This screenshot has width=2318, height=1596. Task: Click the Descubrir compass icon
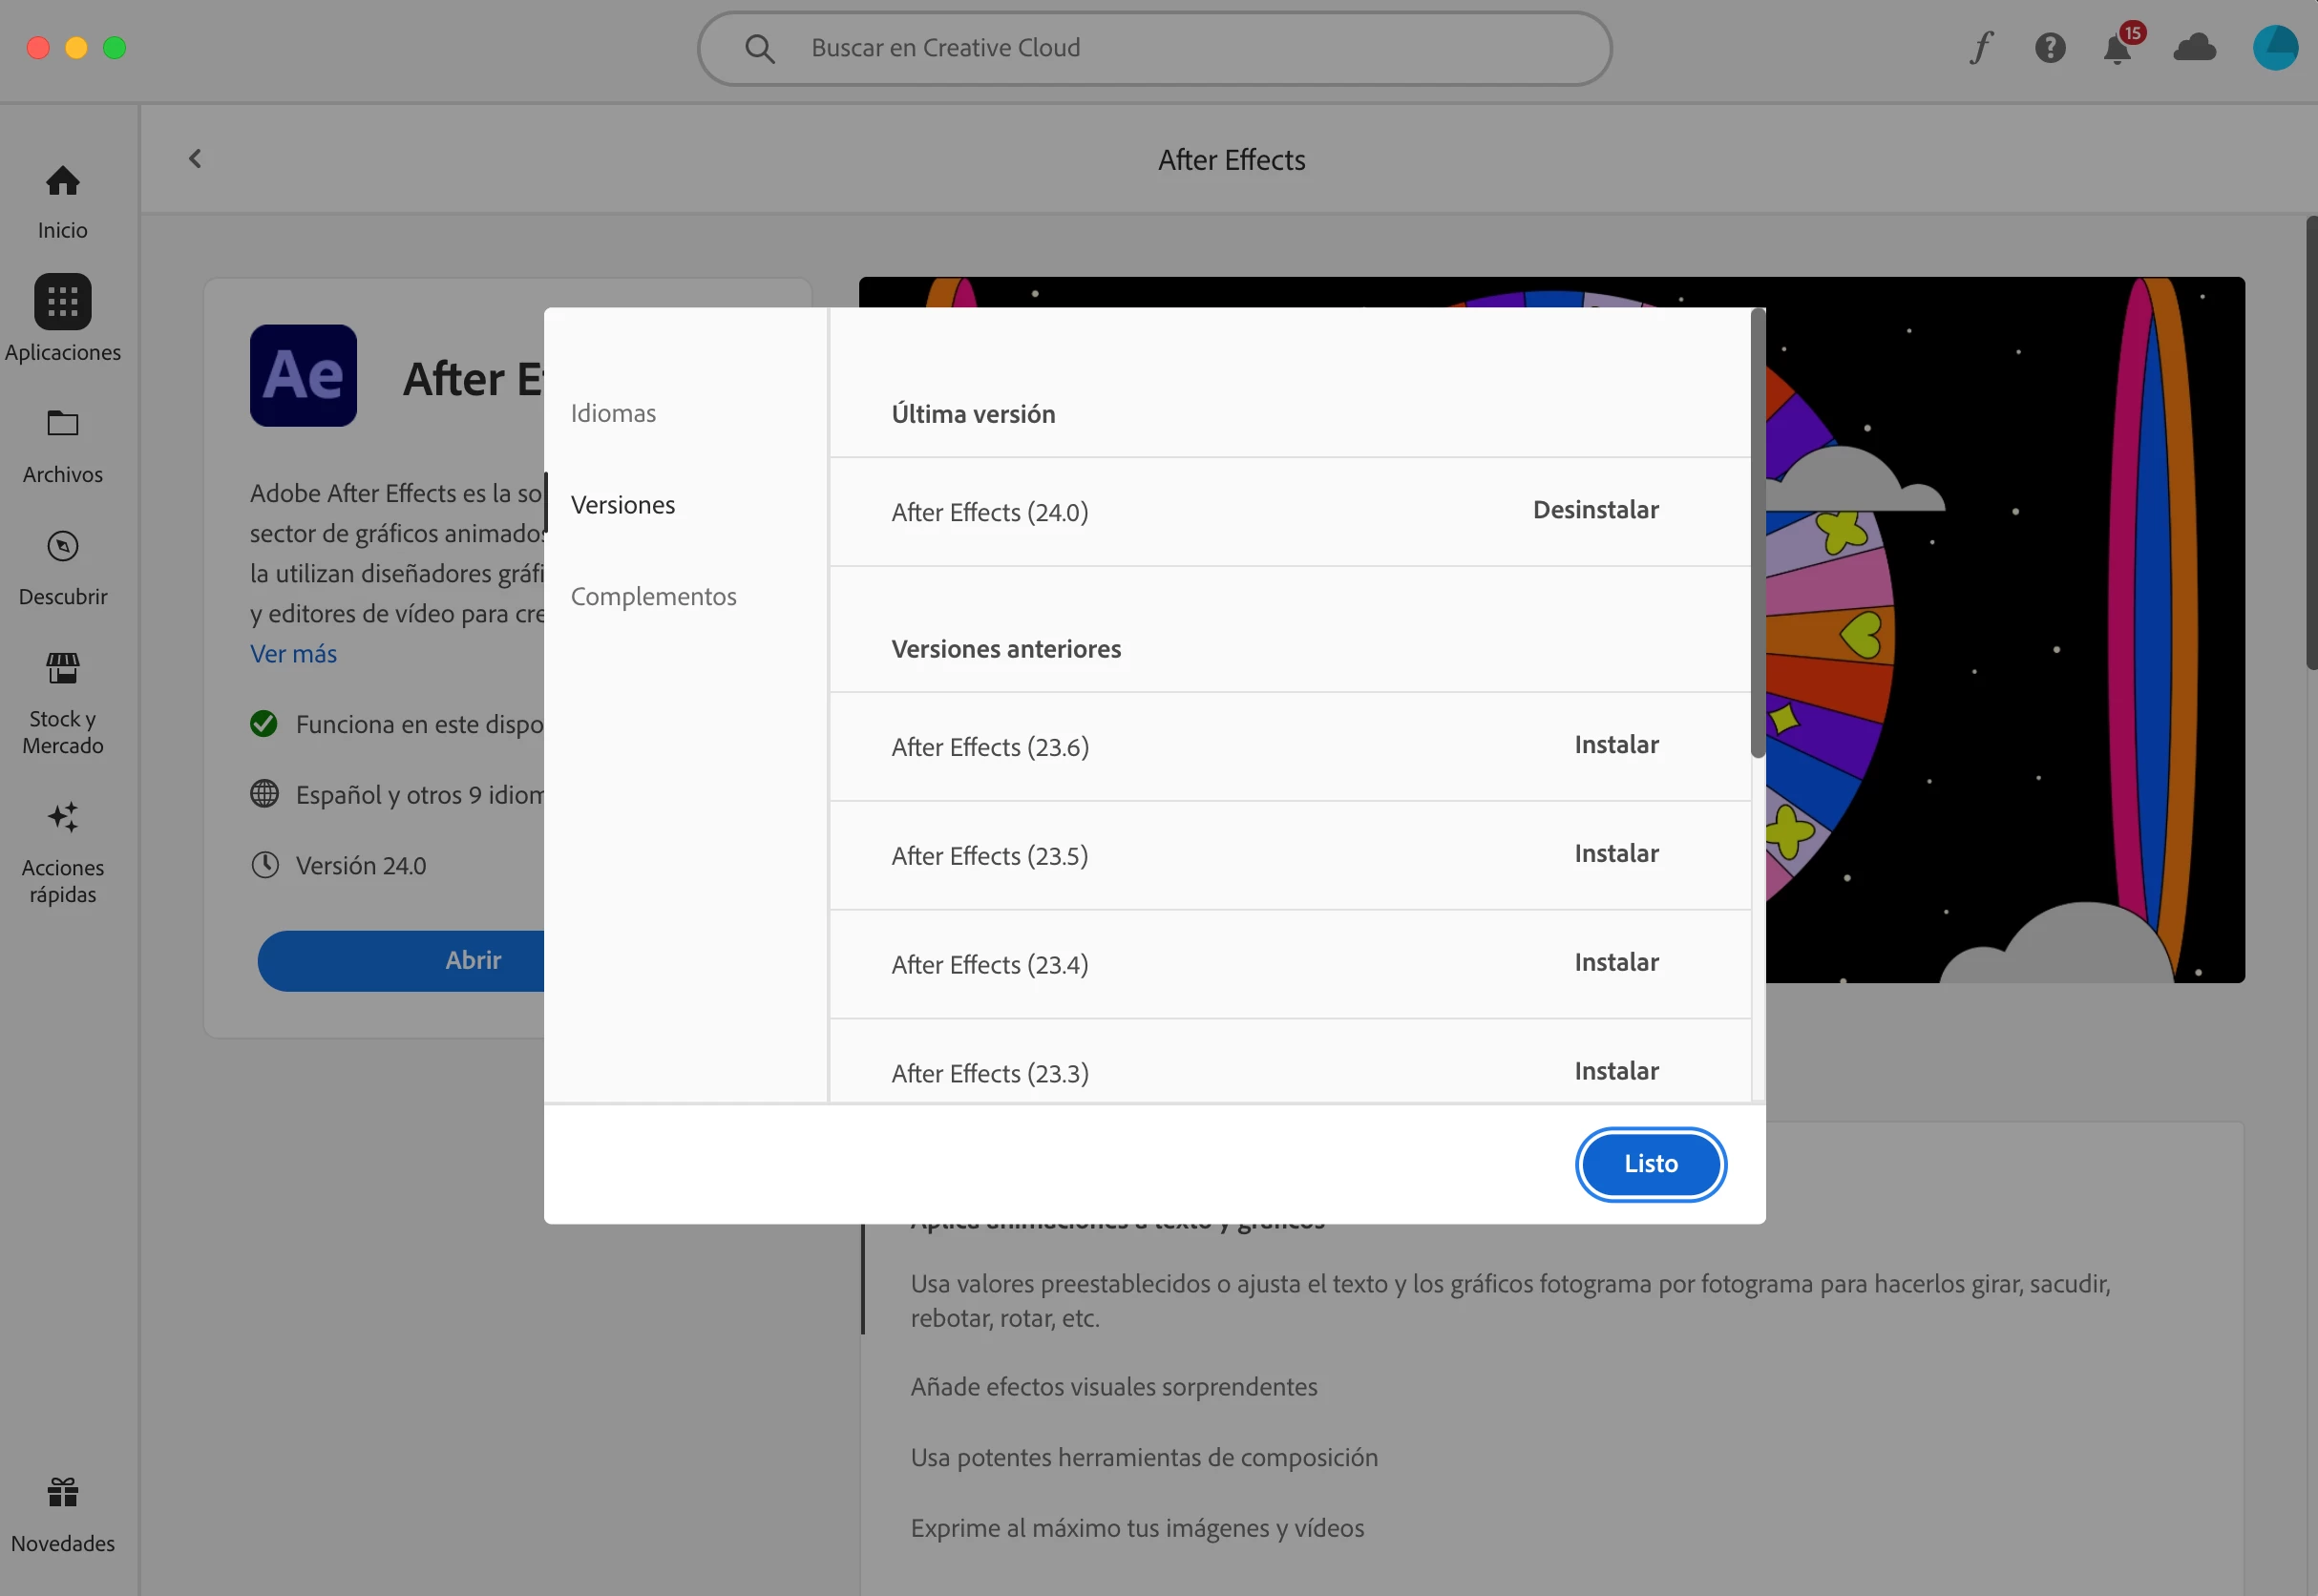point(62,546)
